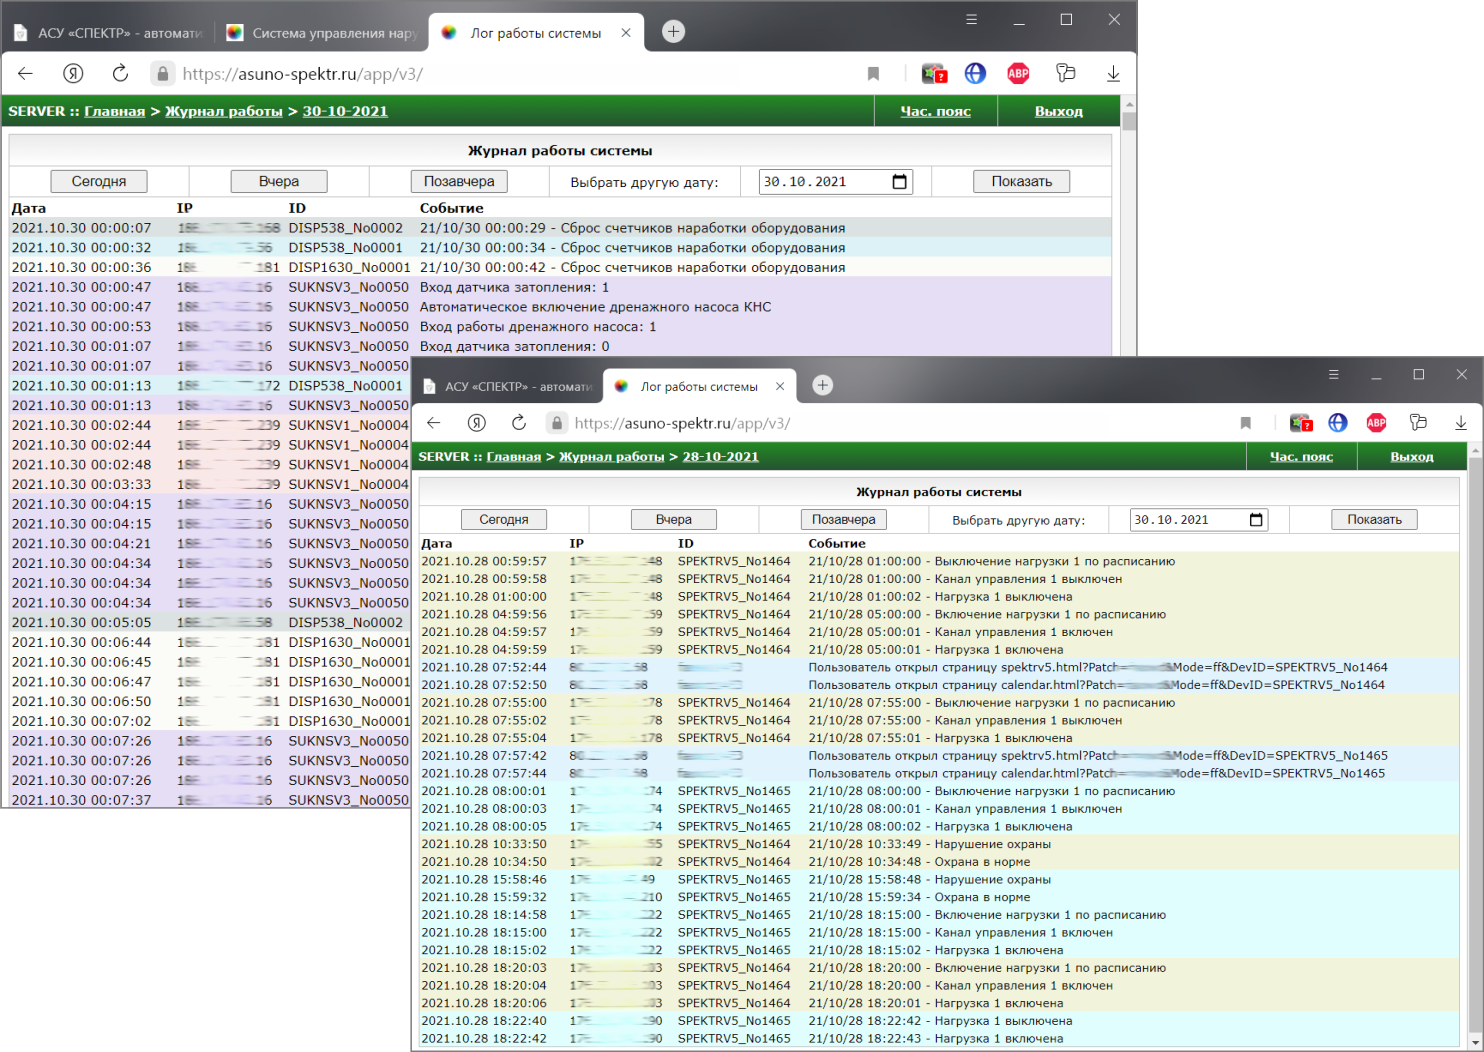Open the blue globe extension in rear window
This screenshot has height=1052, width=1484.
[x=975, y=73]
